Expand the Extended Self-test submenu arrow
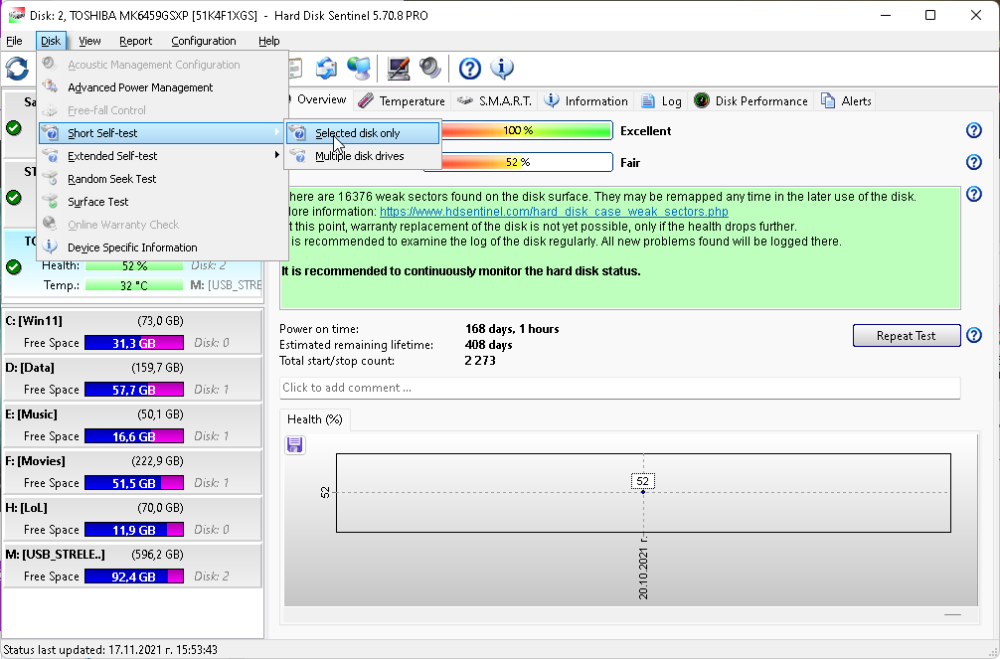 [x=277, y=155]
